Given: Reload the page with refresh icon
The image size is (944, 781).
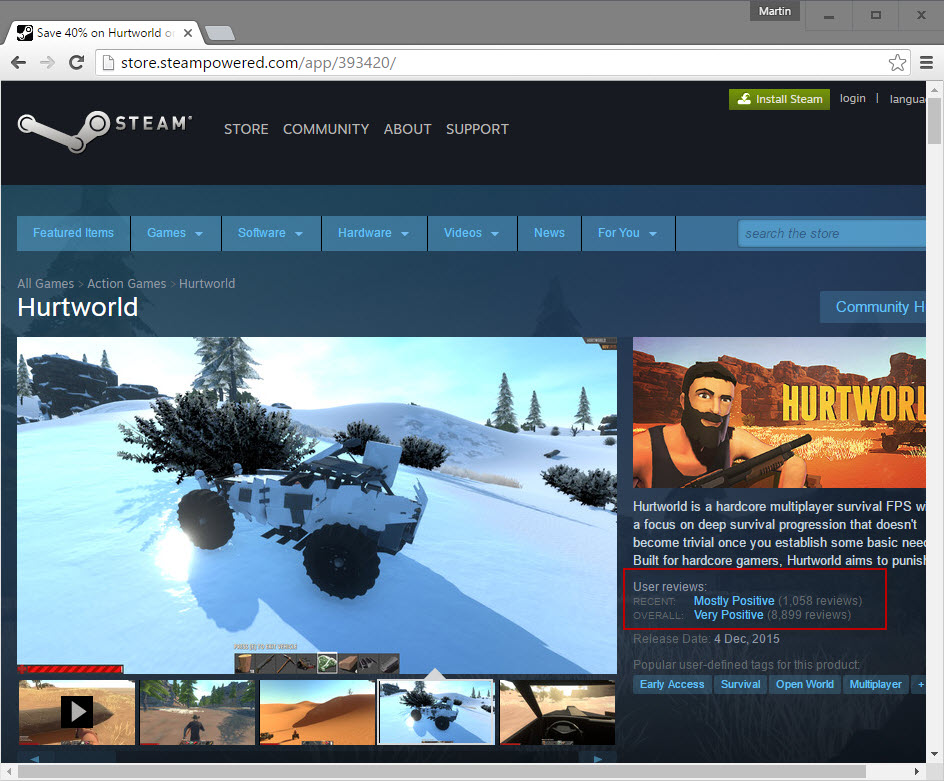Looking at the screenshot, I should [76, 62].
